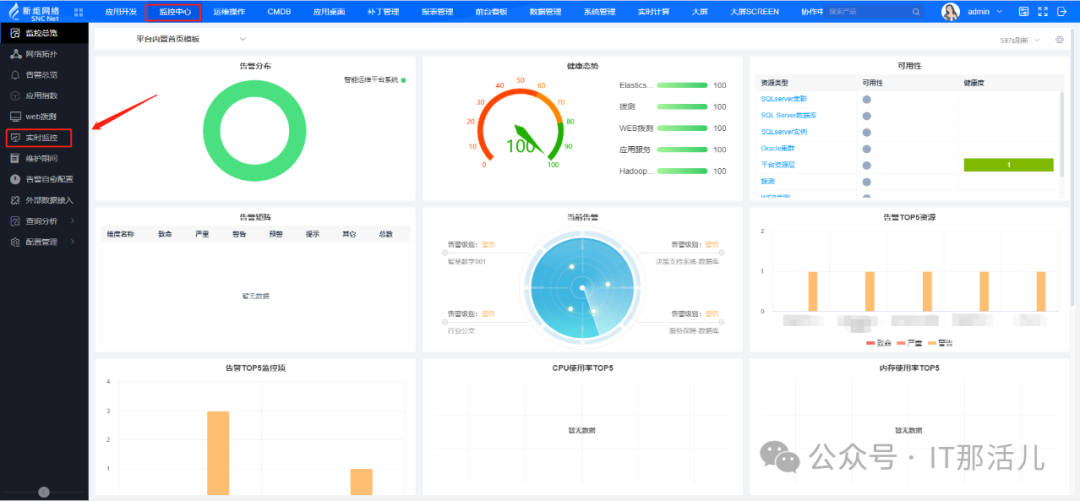Open the 运维操作 top menu
The width and height of the screenshot is (1080, 501).
[229, 12]
